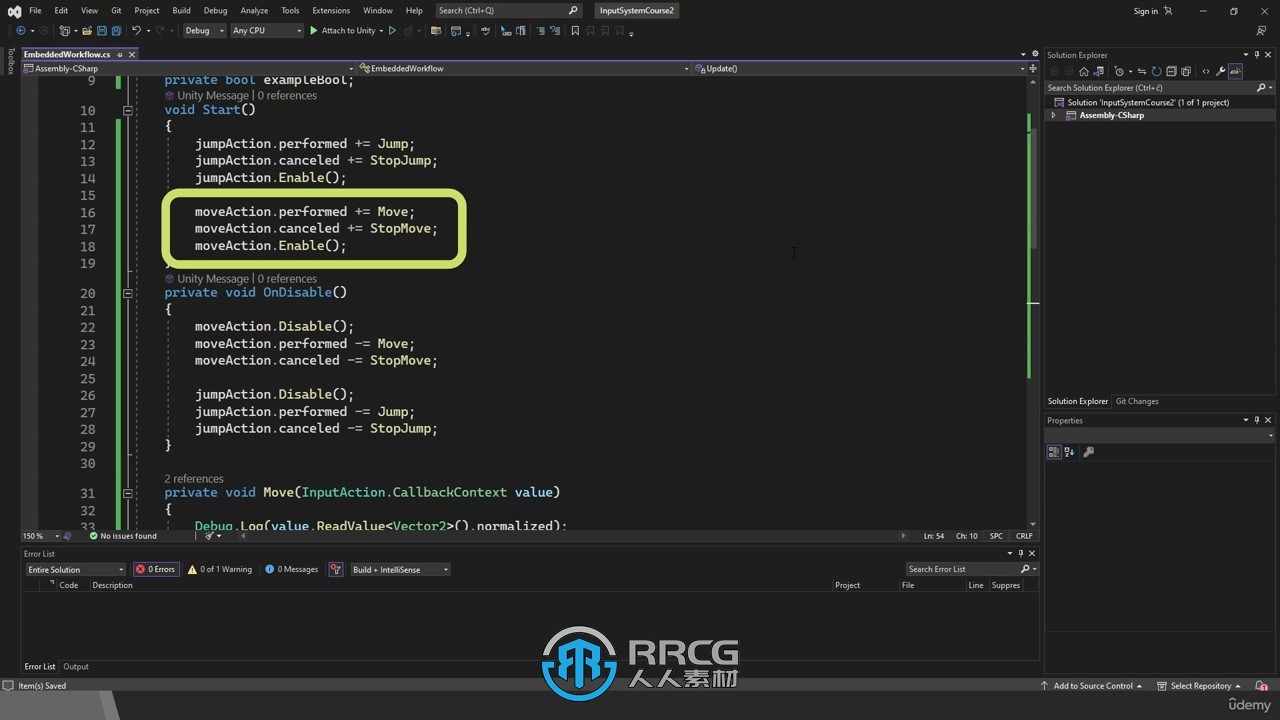Click Add to Source Control
Viewport: 1280px width, 720px height.
(x=1092, y=686)
